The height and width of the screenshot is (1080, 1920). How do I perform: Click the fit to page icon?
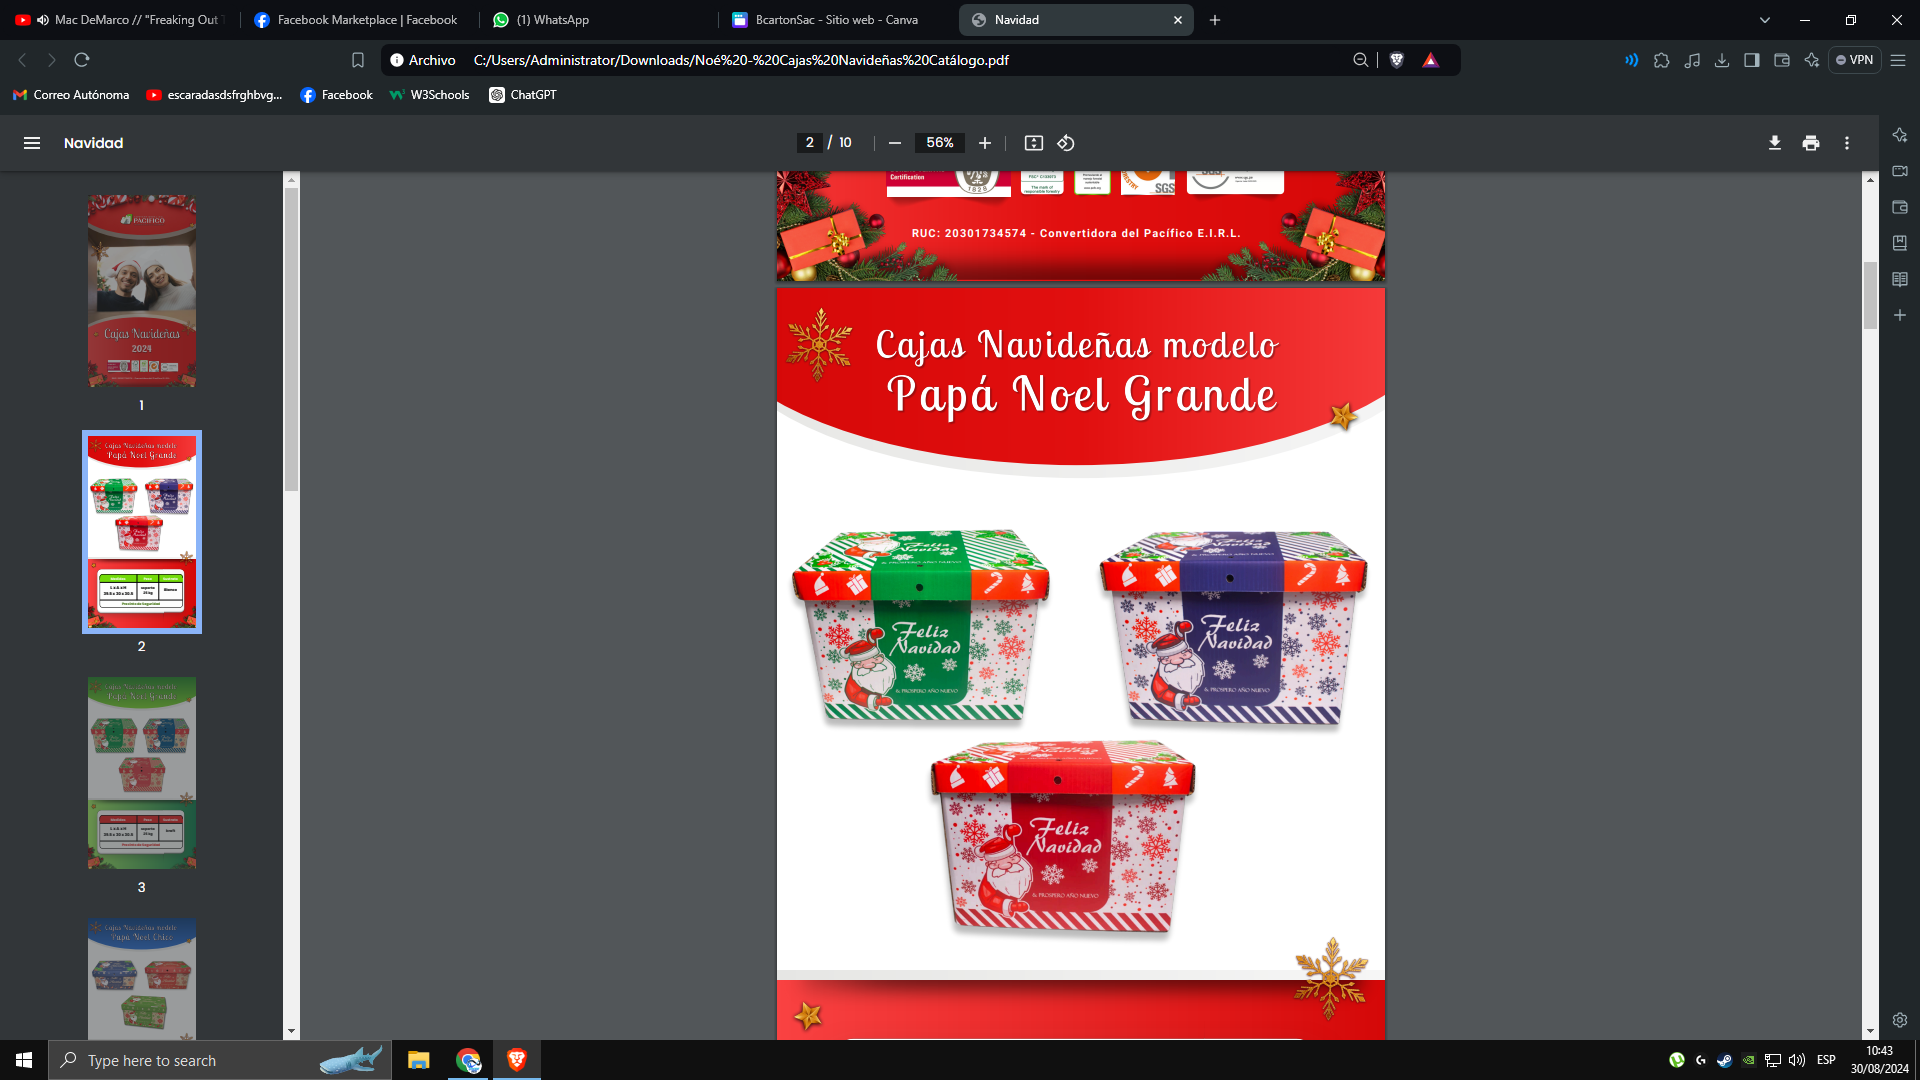pos(1034,143)
